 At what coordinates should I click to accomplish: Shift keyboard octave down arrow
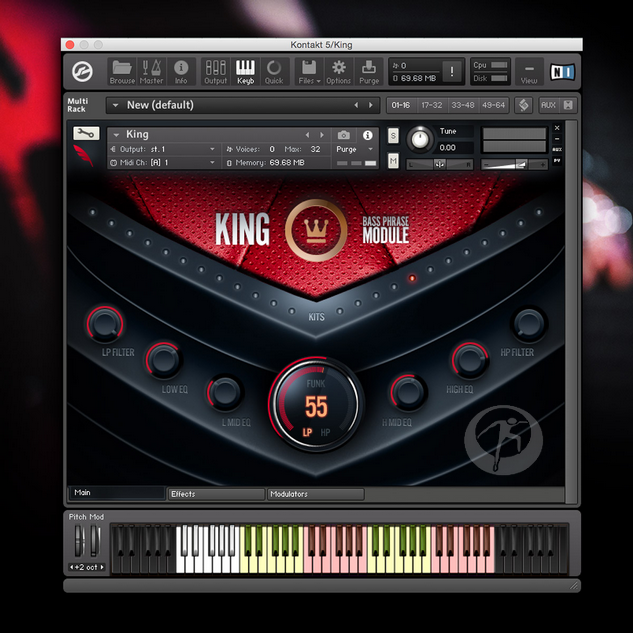pos(72,567)
